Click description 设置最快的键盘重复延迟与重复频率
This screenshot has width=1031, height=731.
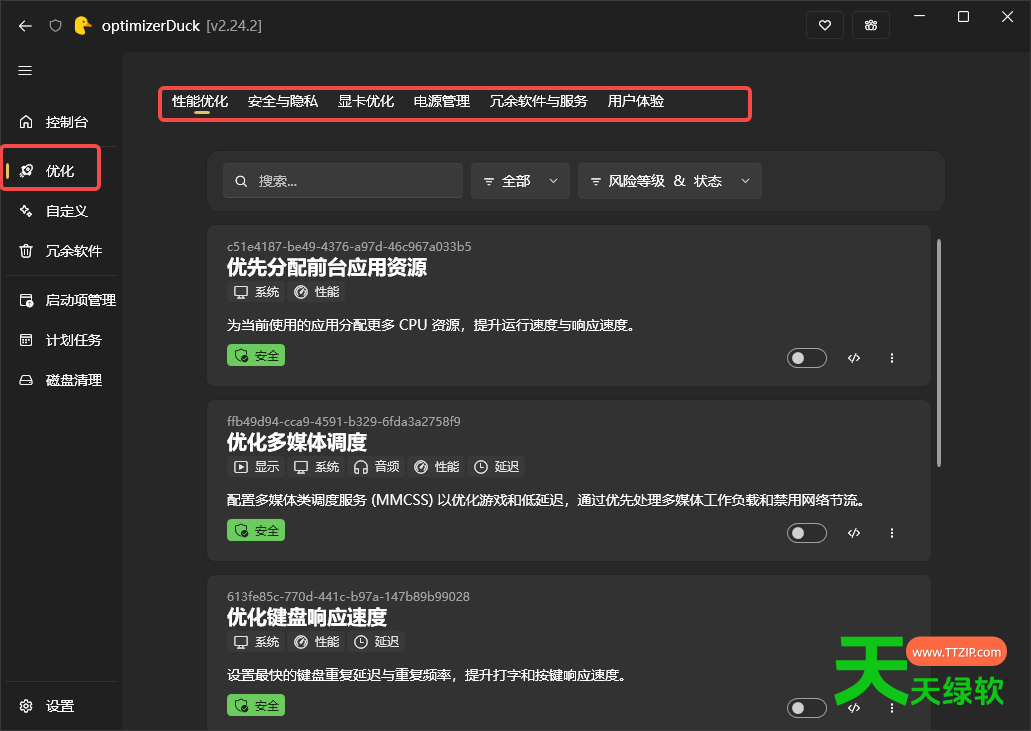pos(426,675)
